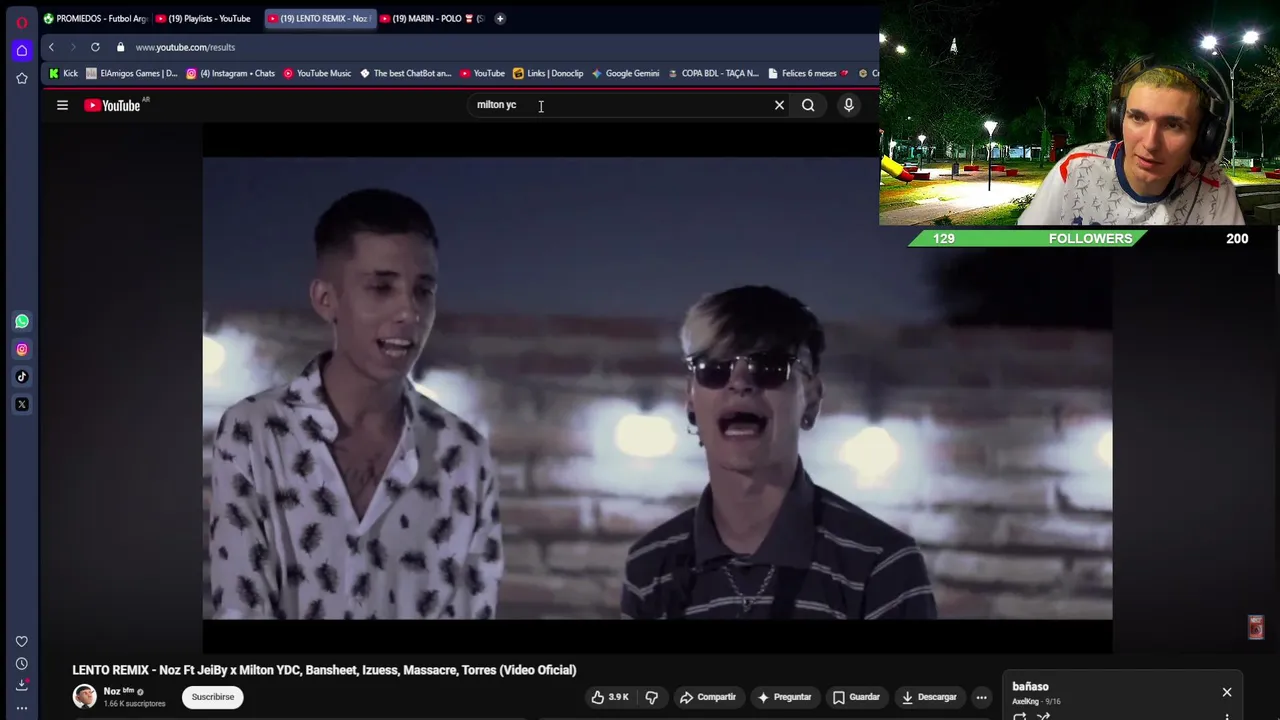Open the YouTube Music bookmark

(317, 73)
